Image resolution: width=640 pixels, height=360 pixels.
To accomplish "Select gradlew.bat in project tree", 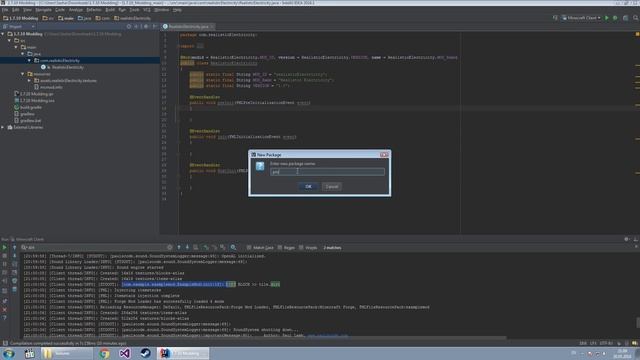I will [x=28, y=121].
